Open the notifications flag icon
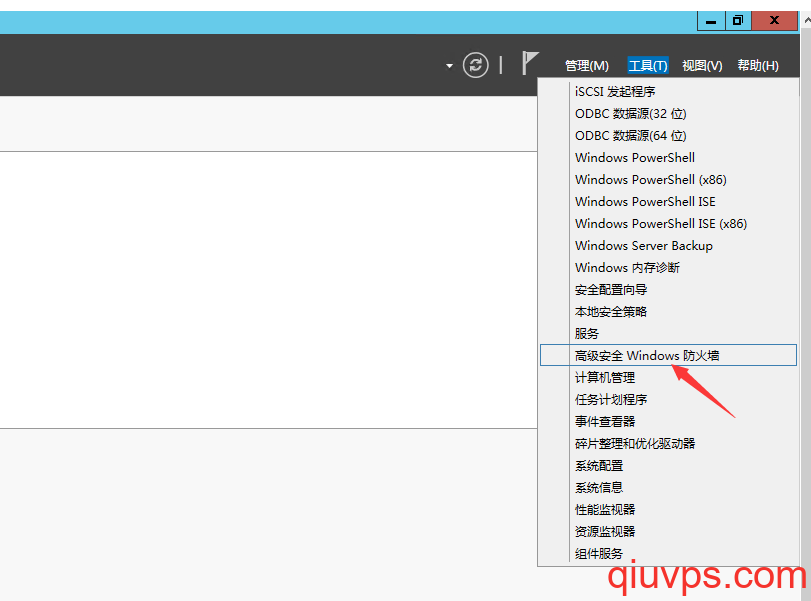Screen dimensions: 811x601 point(530,63)
